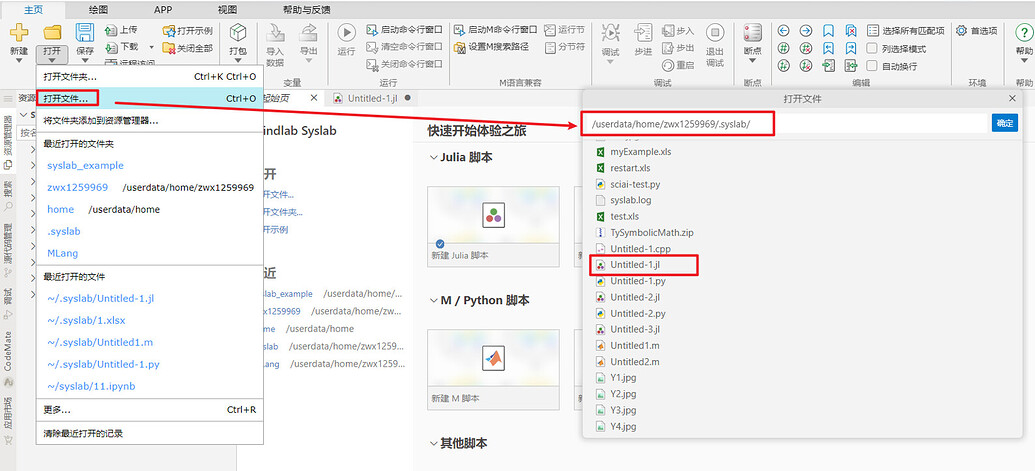1035x471 pixels.
Task: Click 选择所有匹配项 in Edit group
Action: click(x=906, y=30)
